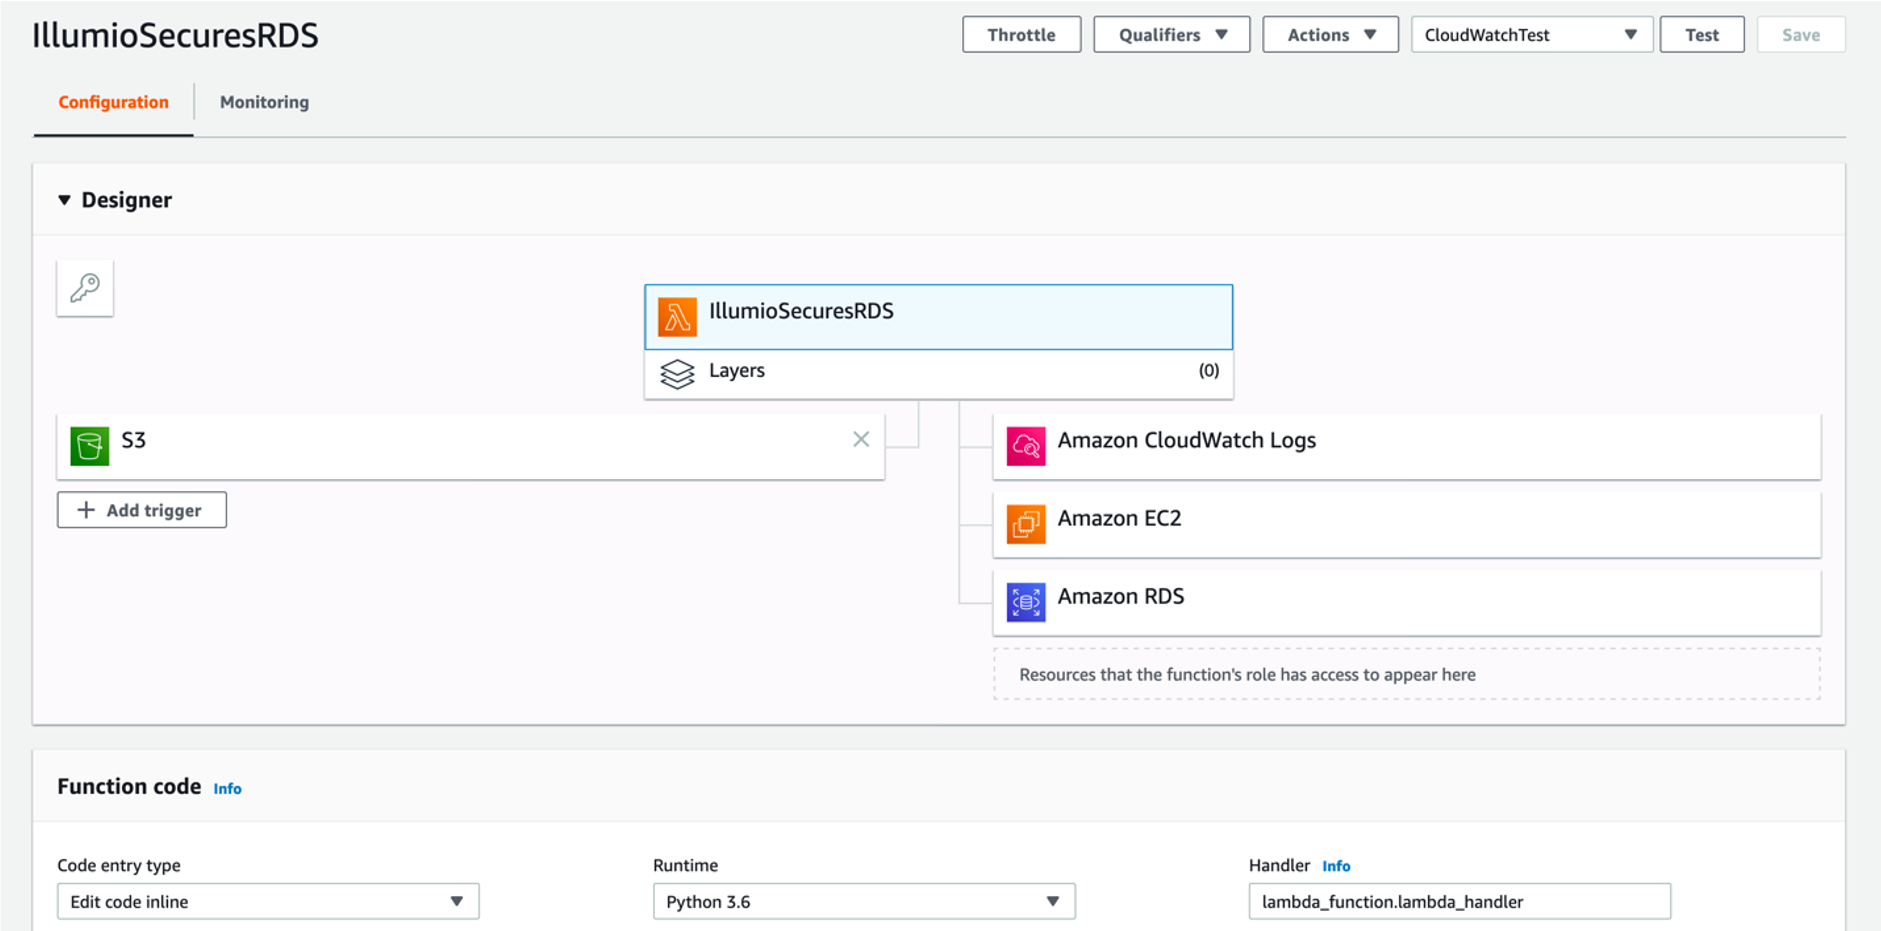The height and width of the screenshot is (931, 1881).
Task: Click Add trigger
Action: (141, 510)
